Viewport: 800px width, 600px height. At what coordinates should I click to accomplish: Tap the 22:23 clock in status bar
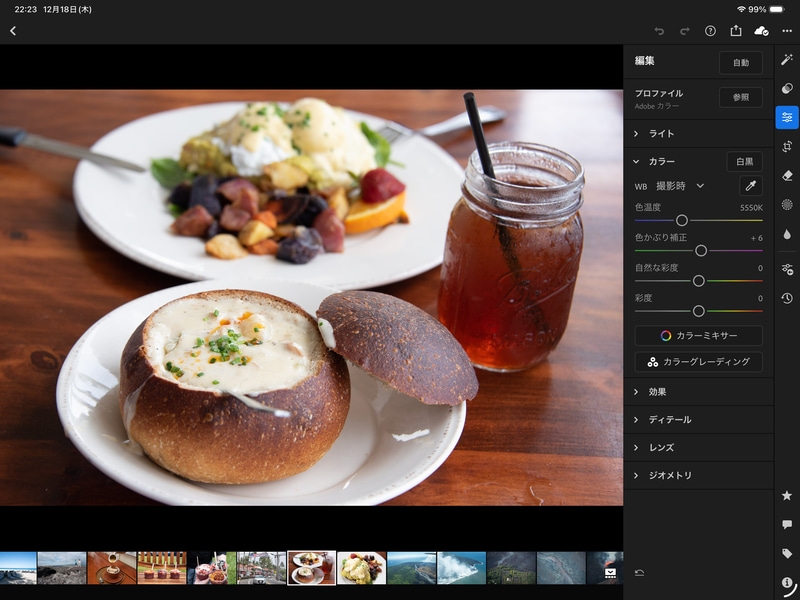pos(25,9)
